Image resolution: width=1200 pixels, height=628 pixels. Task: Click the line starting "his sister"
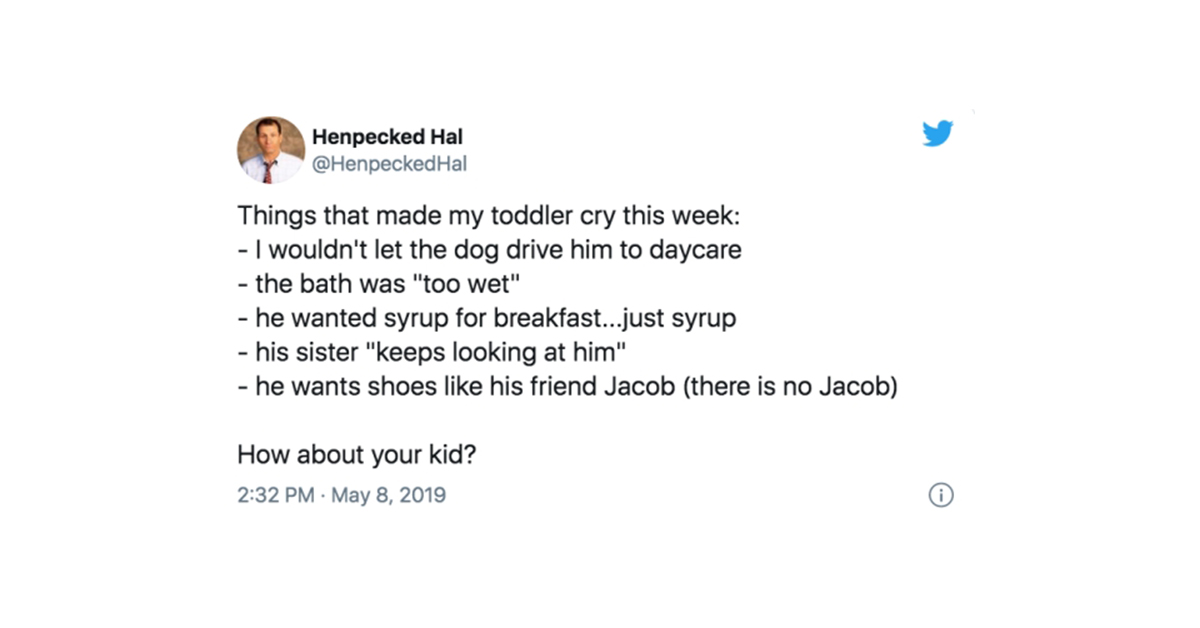437,352
